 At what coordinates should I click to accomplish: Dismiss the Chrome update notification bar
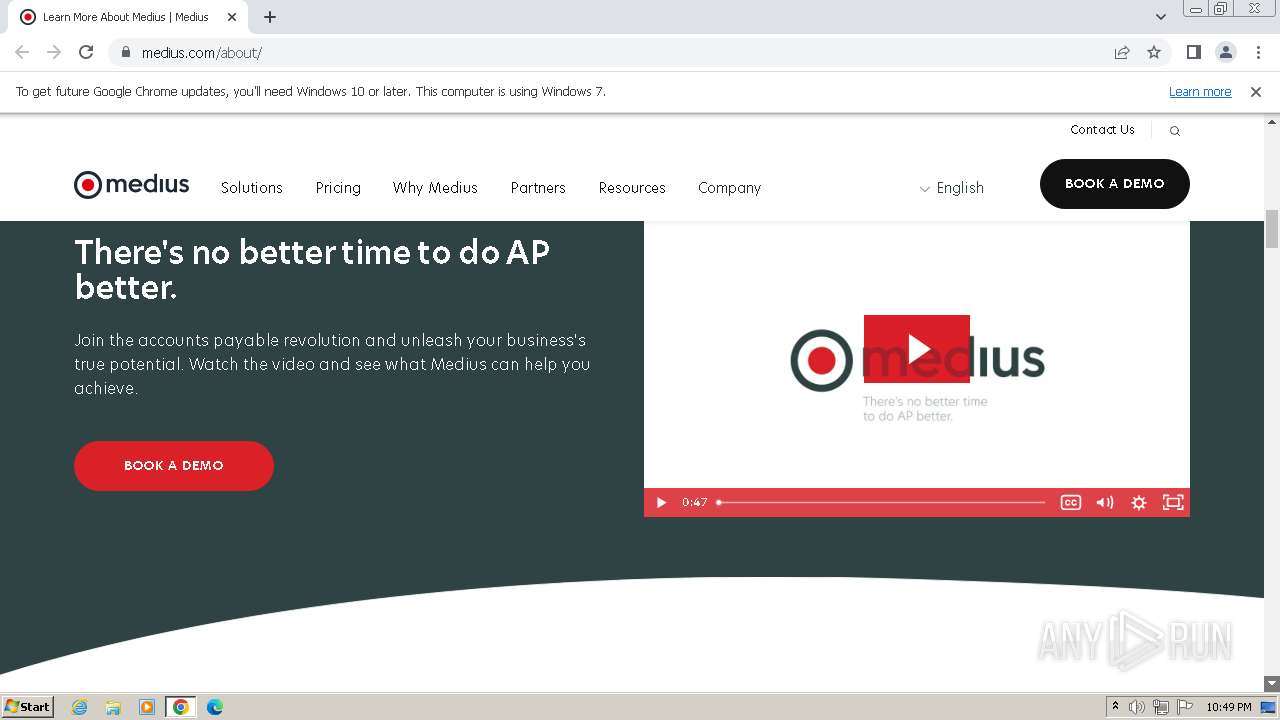click(x=1256, y=92)
